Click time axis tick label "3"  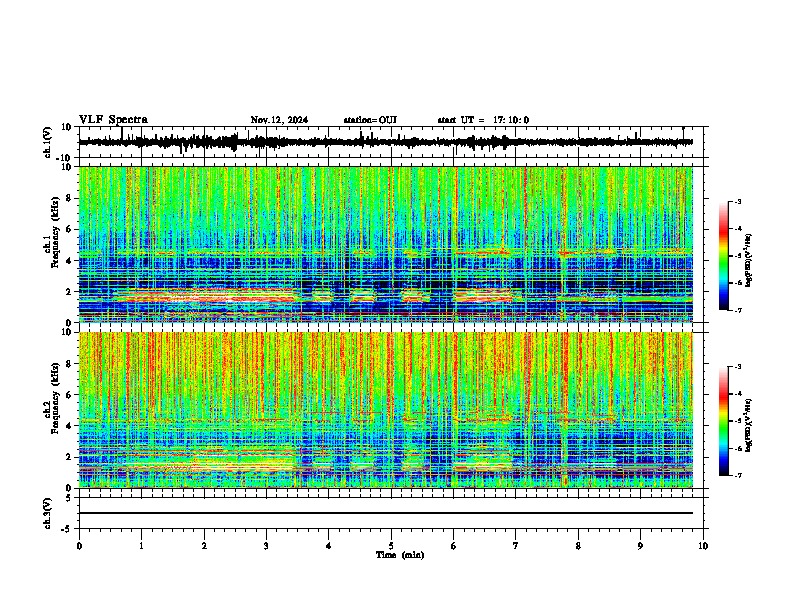(x=266, y=546)
